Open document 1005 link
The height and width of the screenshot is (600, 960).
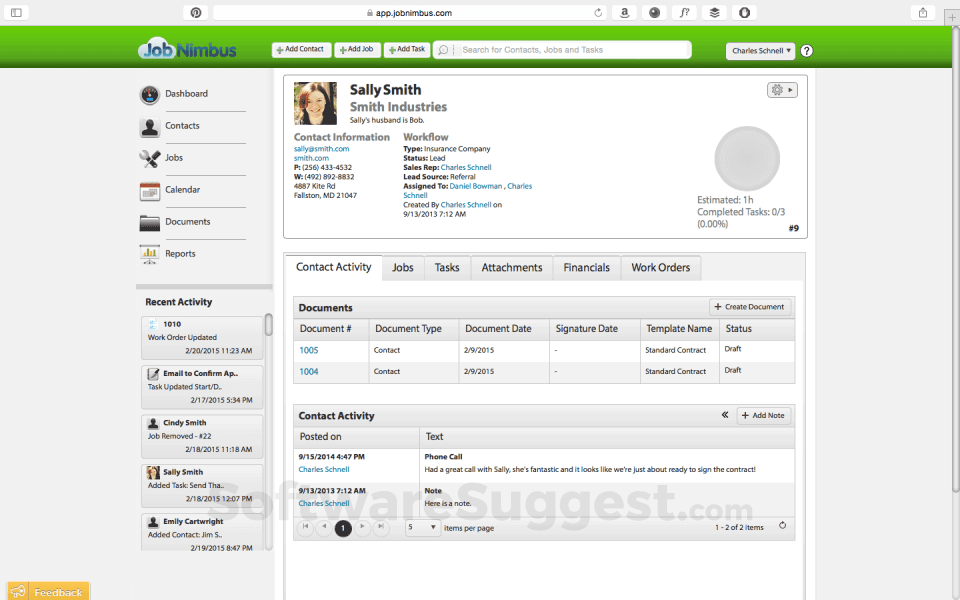coord(309,350)
